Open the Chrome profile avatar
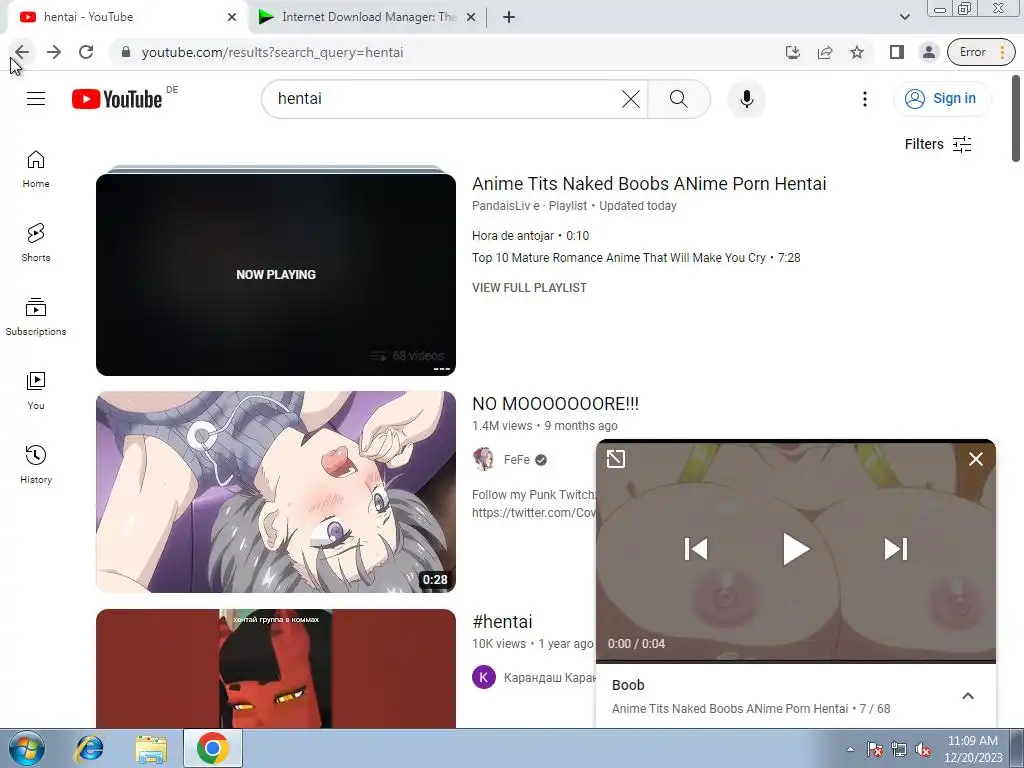This screenshot has height=768, width=1024. (x=929, y=52)
